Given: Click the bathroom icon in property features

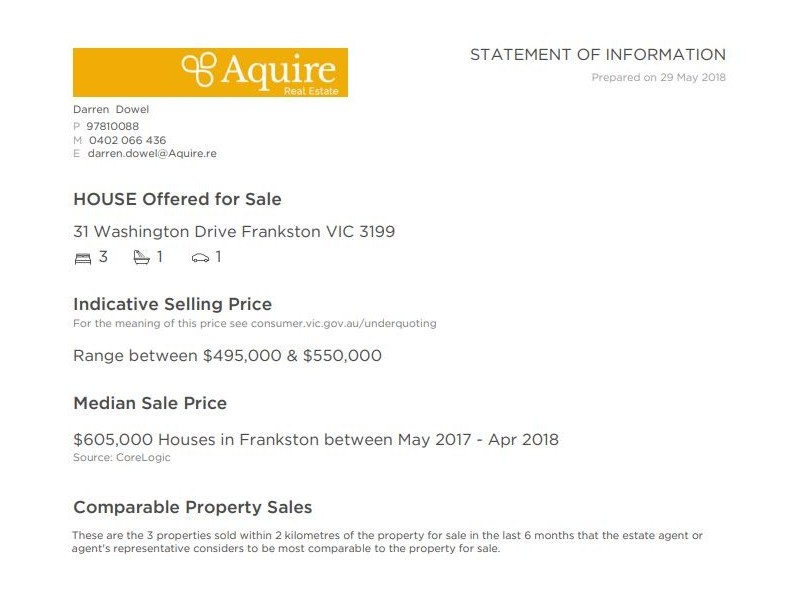Looking at the screenshot, I should pos(141,257).
